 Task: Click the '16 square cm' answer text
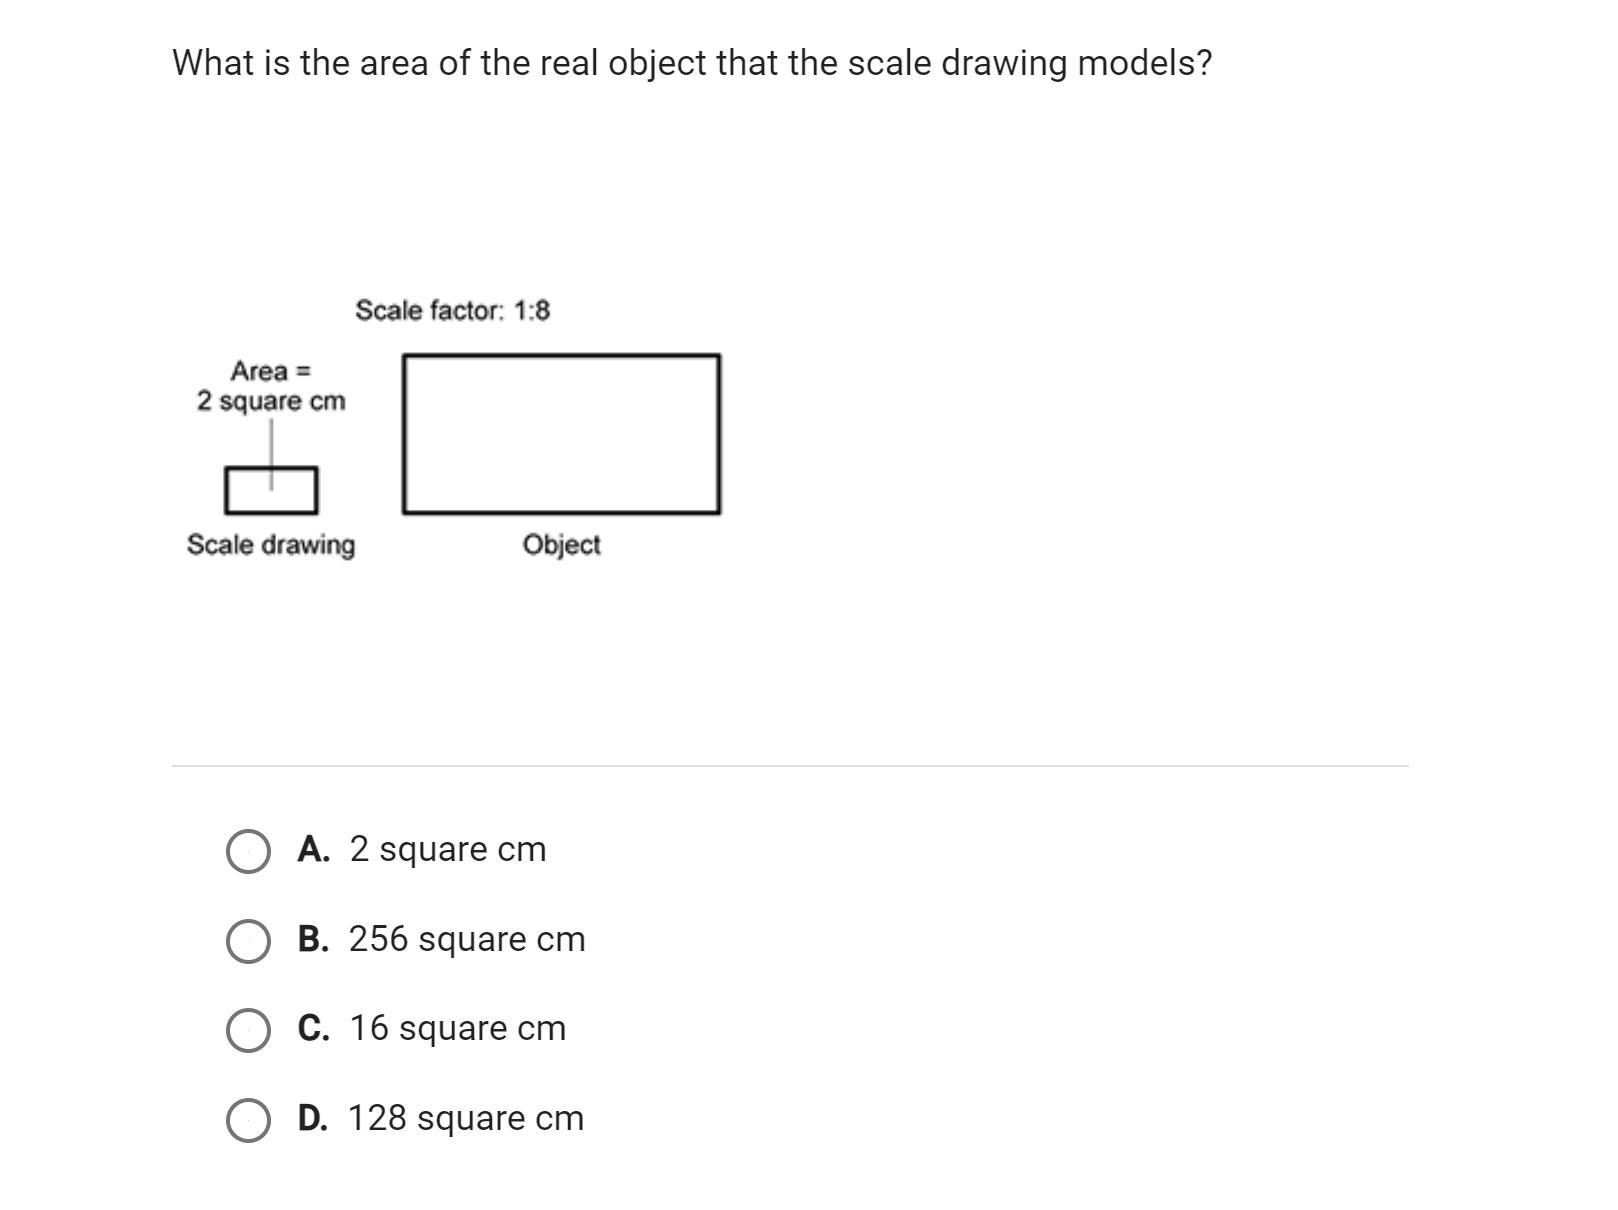(458, 1028)
